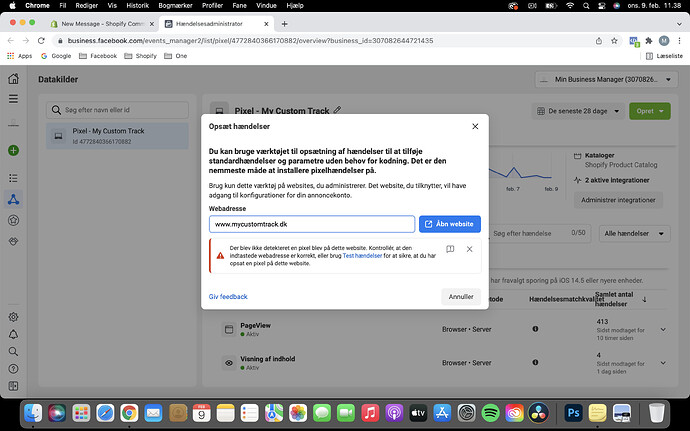Open the home icon in Facebook sidebar
The width and height of the screenshot is (690, 431).
tap(14, 79)
